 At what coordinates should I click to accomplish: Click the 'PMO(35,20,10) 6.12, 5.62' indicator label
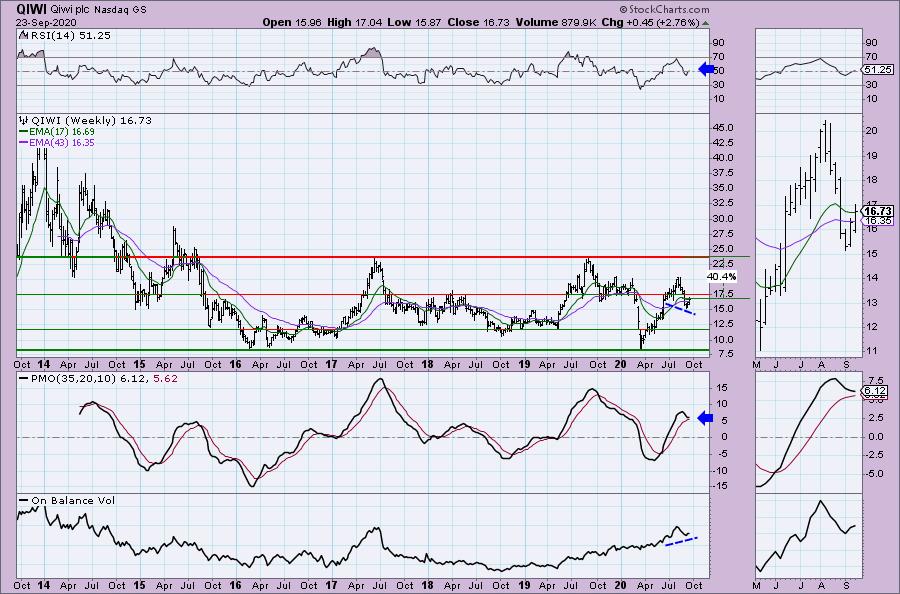[104, 379]
